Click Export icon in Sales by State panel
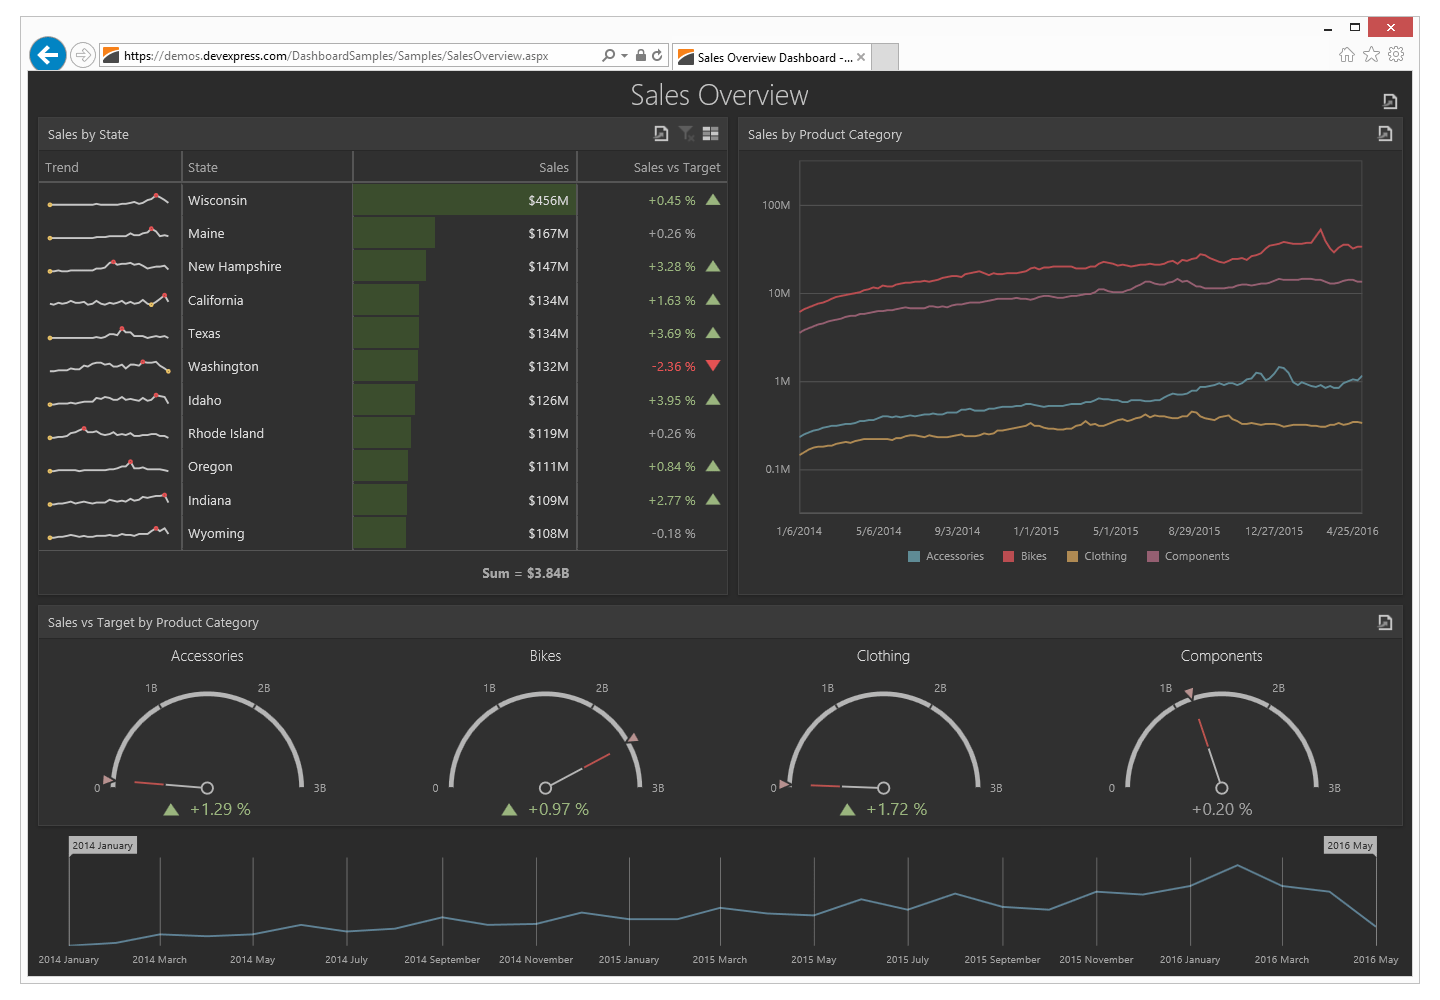 coord(661,134)
